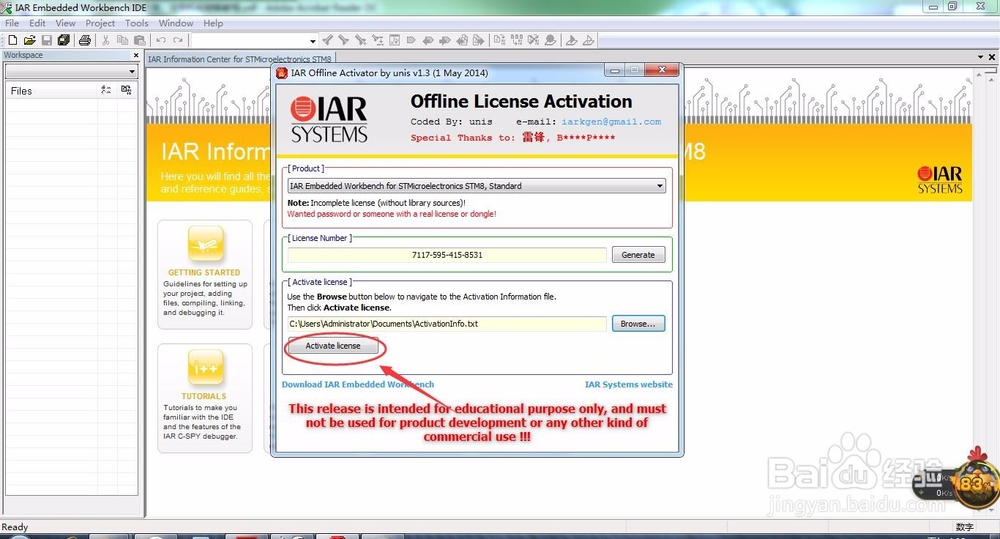Click the Toggle Breakpoint toolbar icon
Screen dimensions: 1000x539
550,40
